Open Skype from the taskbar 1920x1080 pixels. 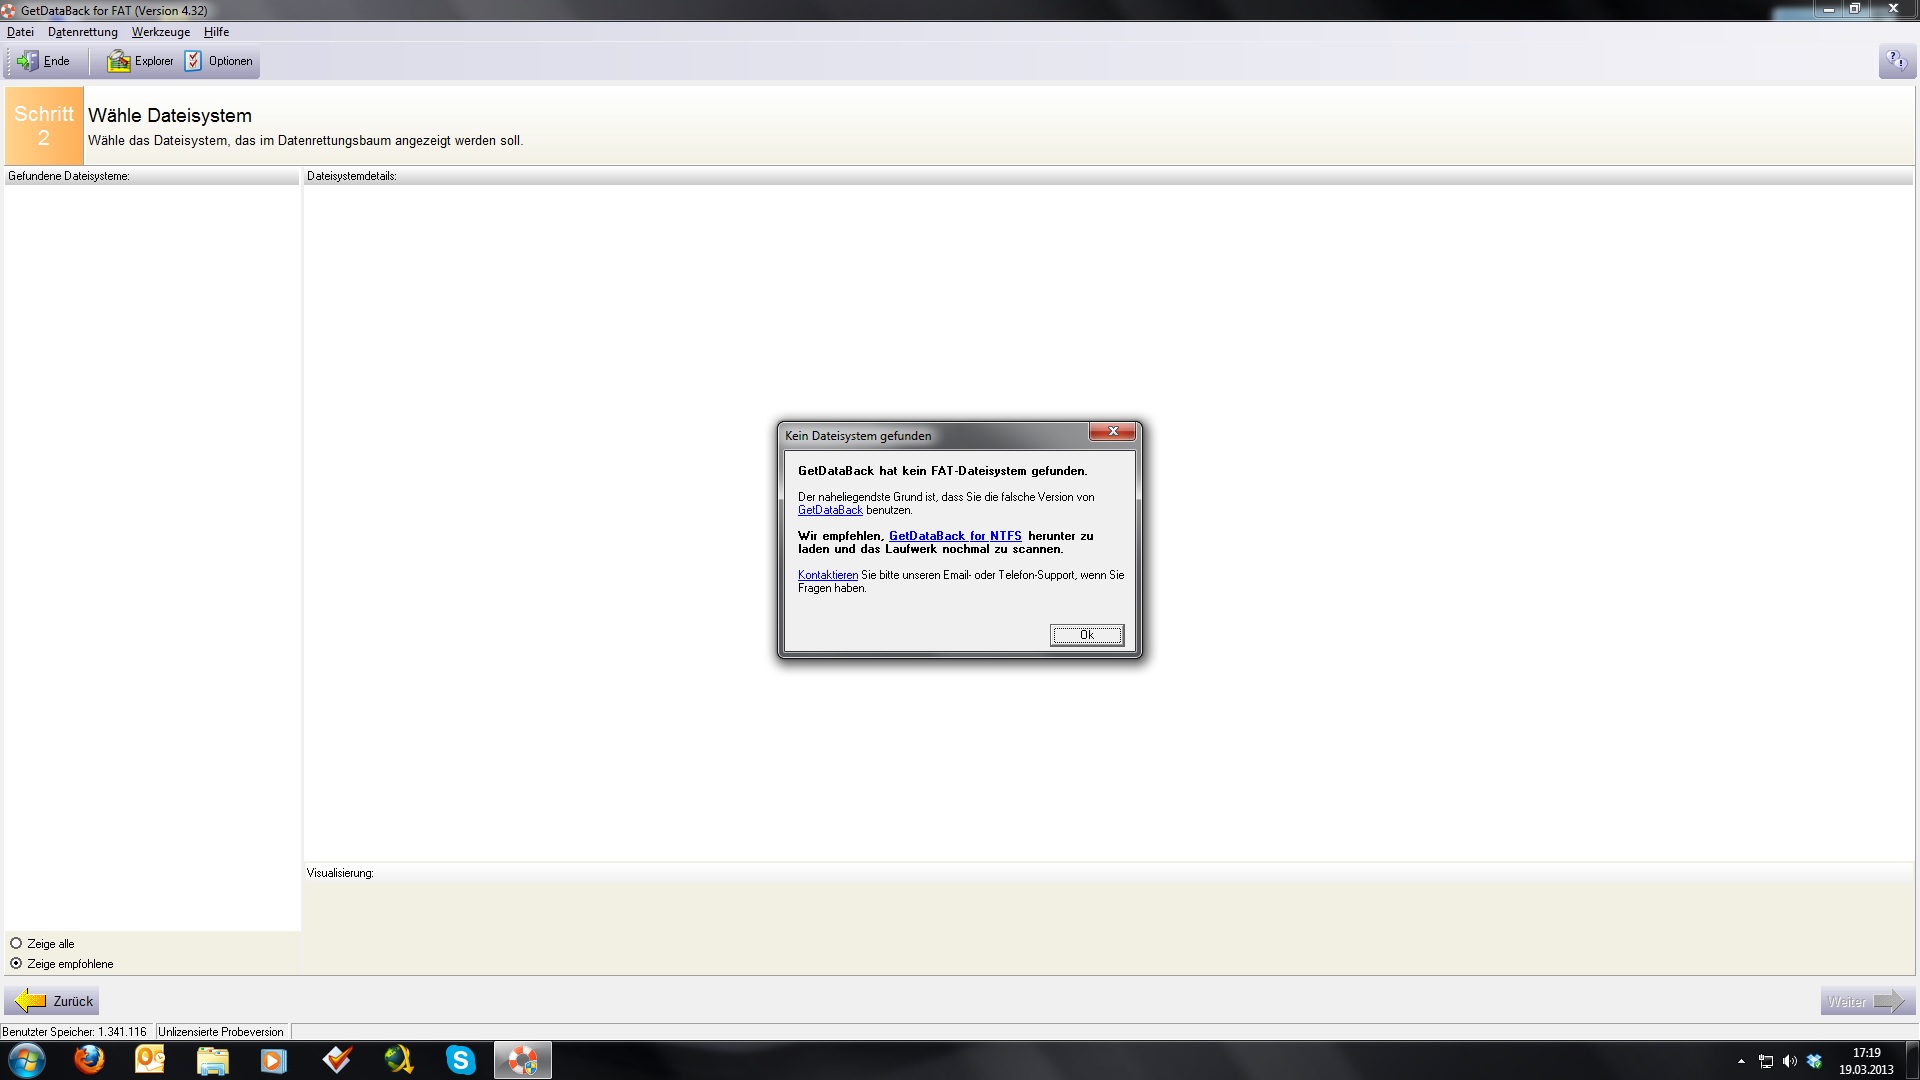pos(461,1060)
